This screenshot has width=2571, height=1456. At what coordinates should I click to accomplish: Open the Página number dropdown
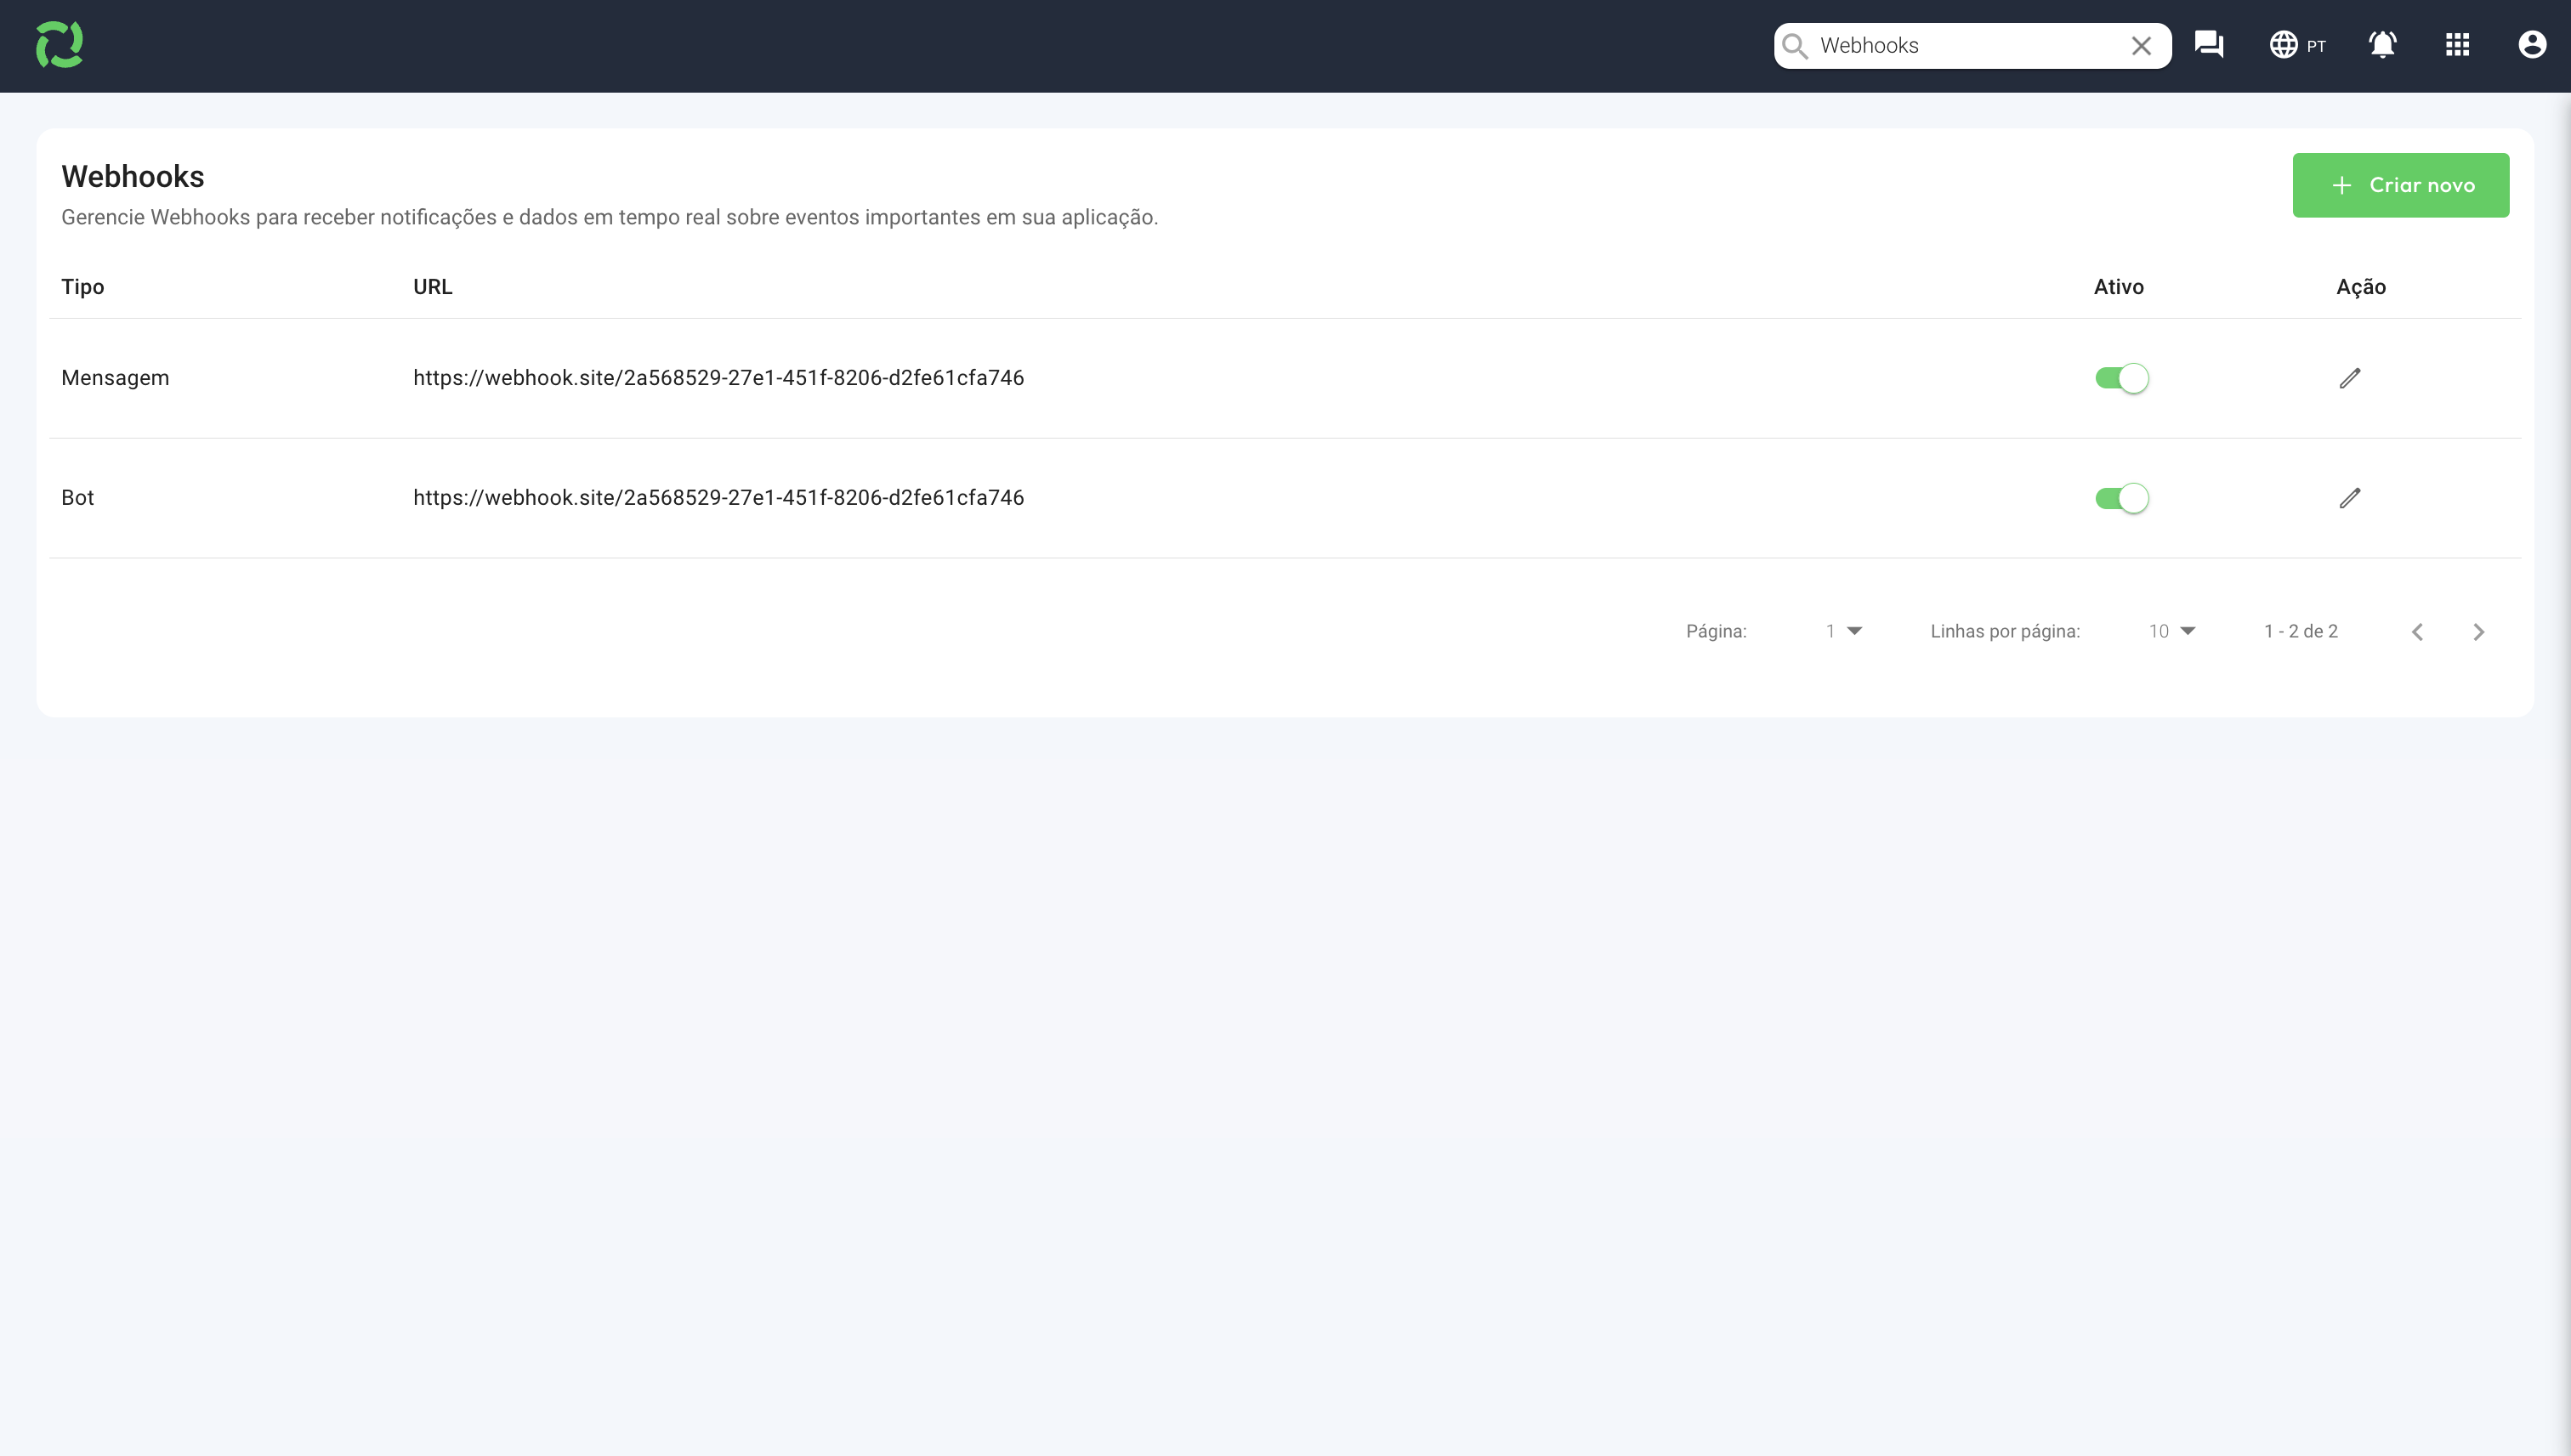(x=1843, y=631)
